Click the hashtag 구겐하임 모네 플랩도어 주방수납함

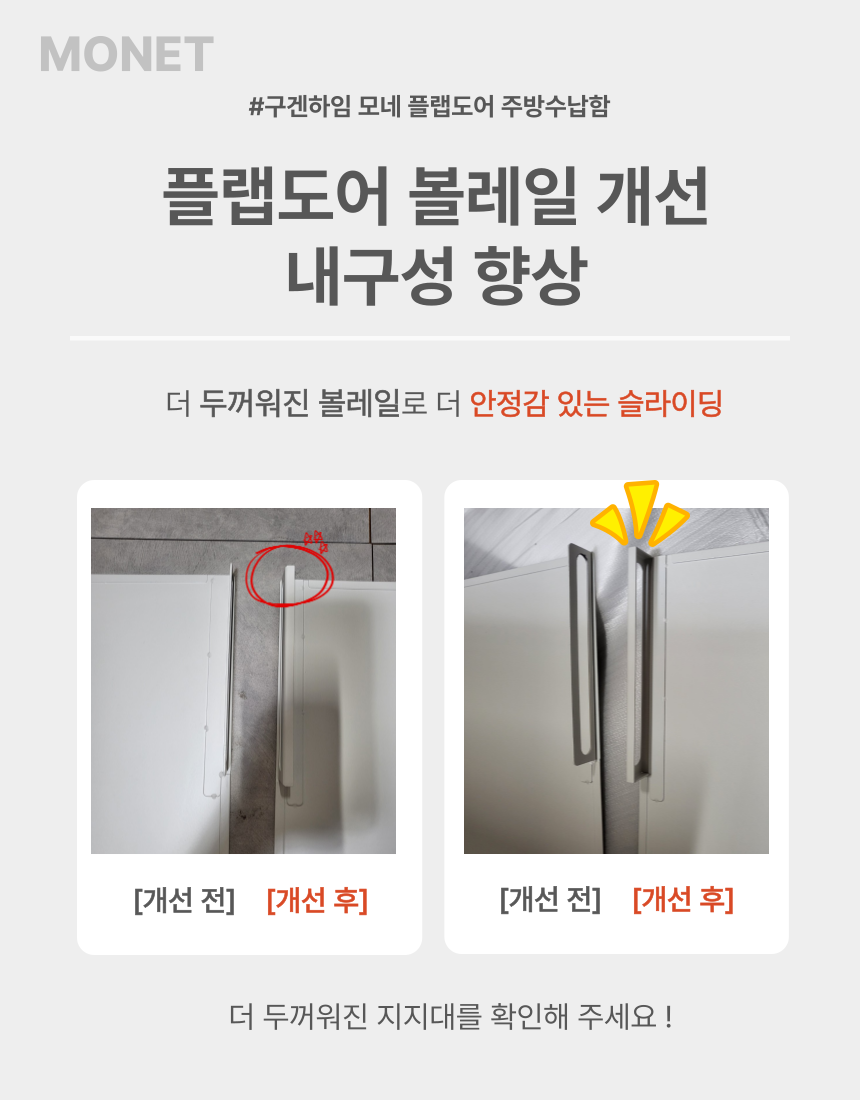coord(429,107)
